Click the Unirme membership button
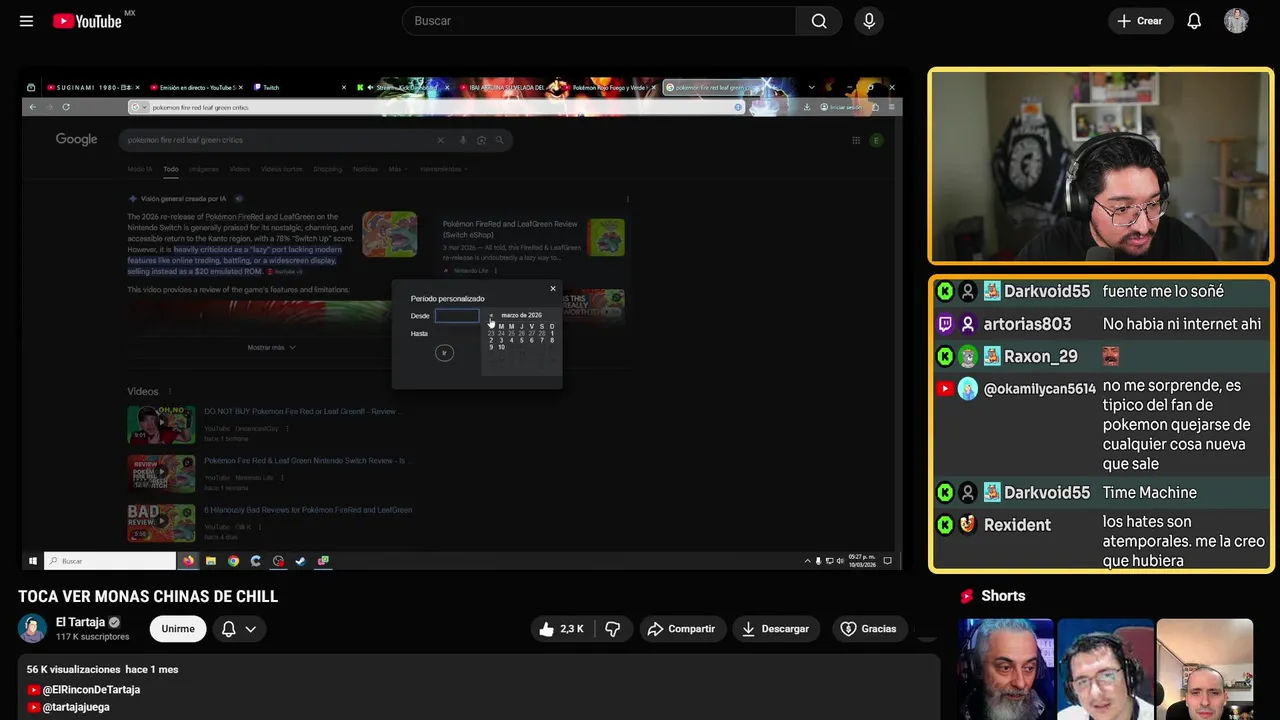Screen dimensions: 1280x720 click(178, 629)
